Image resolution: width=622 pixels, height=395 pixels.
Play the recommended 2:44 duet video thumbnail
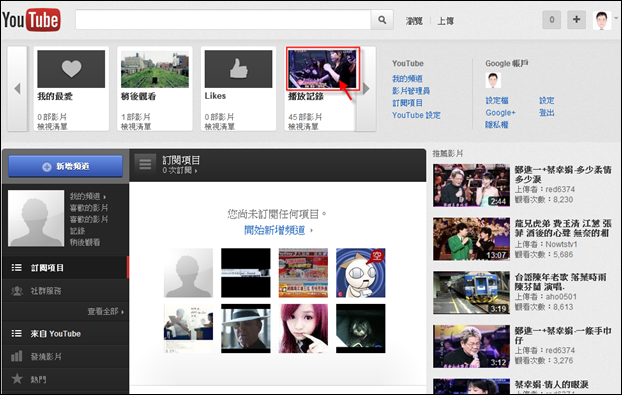(471, 186)
